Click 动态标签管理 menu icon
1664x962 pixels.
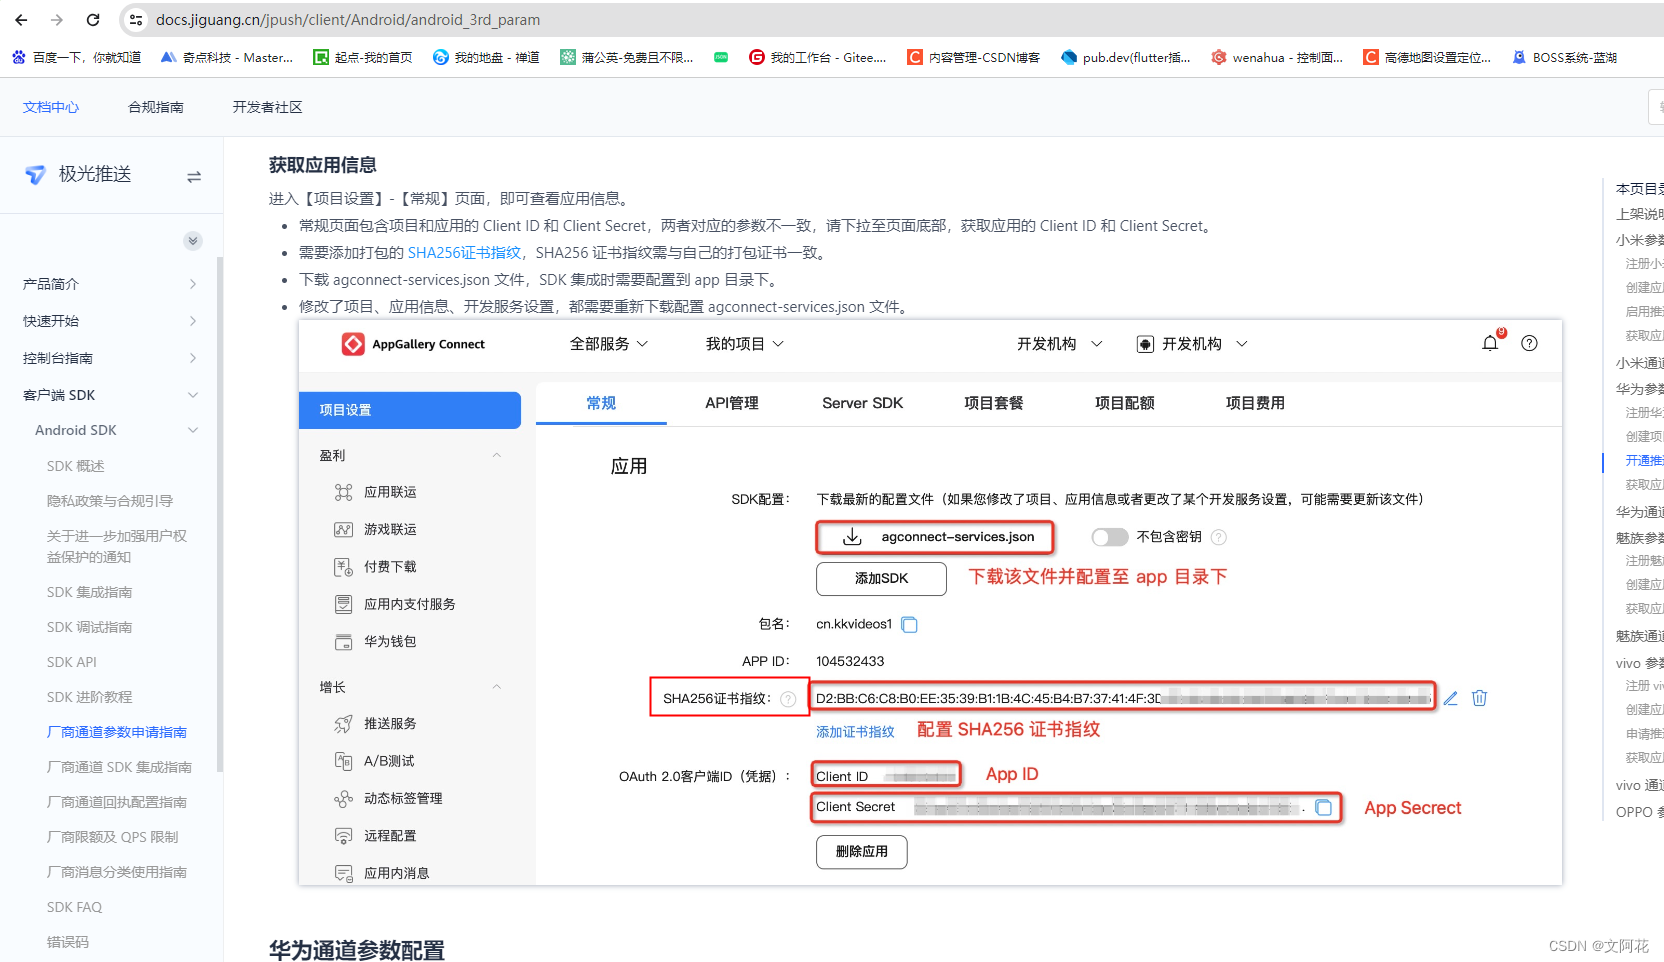click(343, 799)
